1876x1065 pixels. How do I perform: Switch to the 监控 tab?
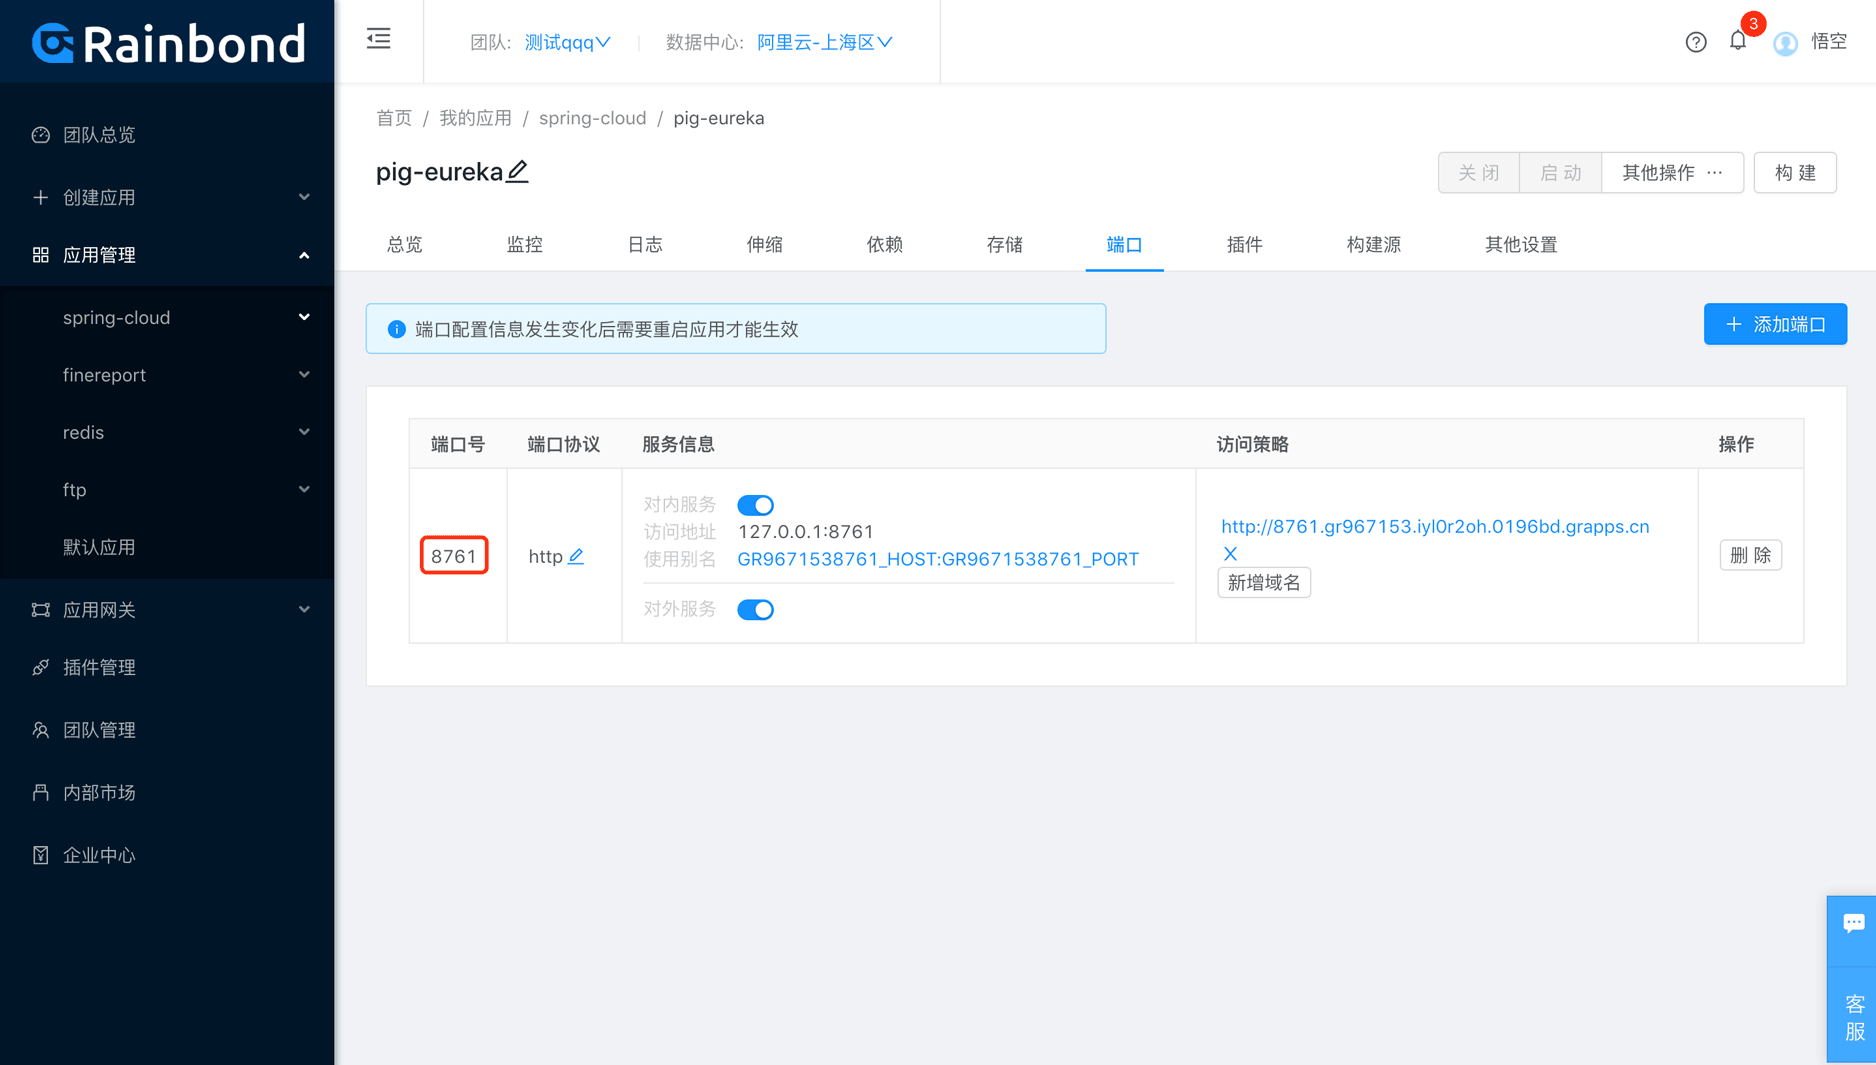(x=525, y=244)
